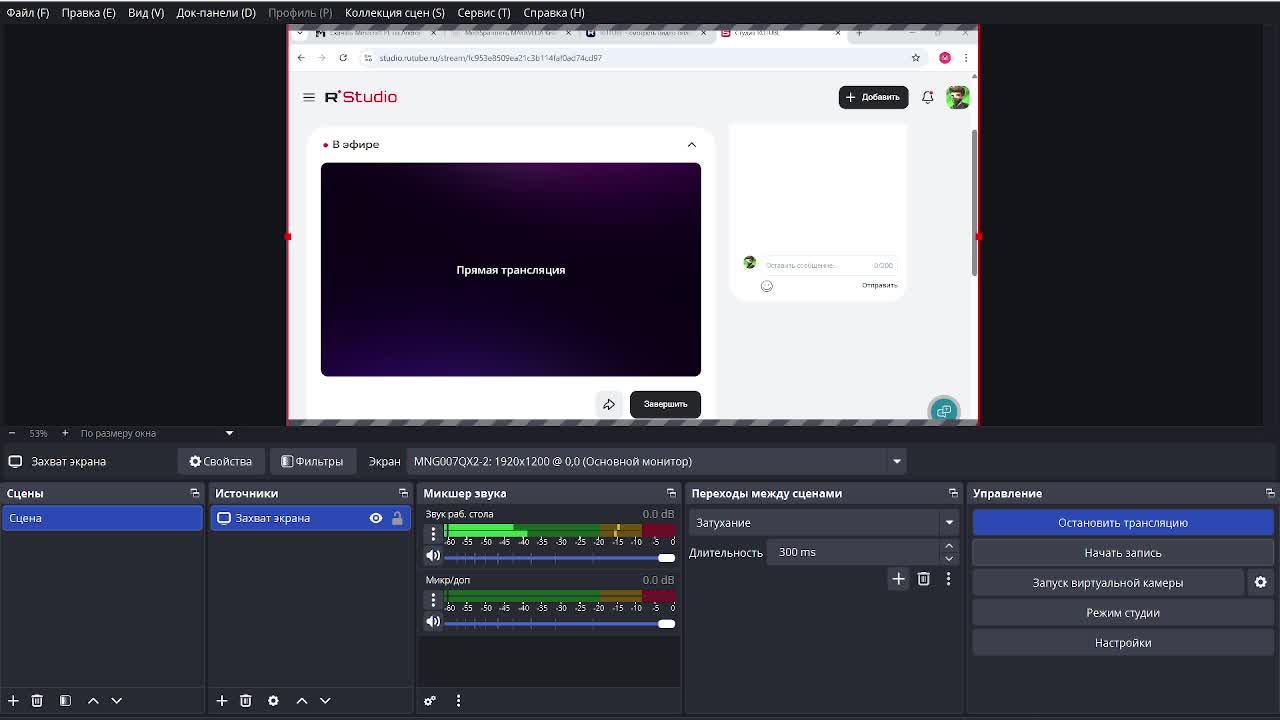Open Настройки from the Управление panel
Viewport: 1280px width, 720px height.
point(1123,642)
